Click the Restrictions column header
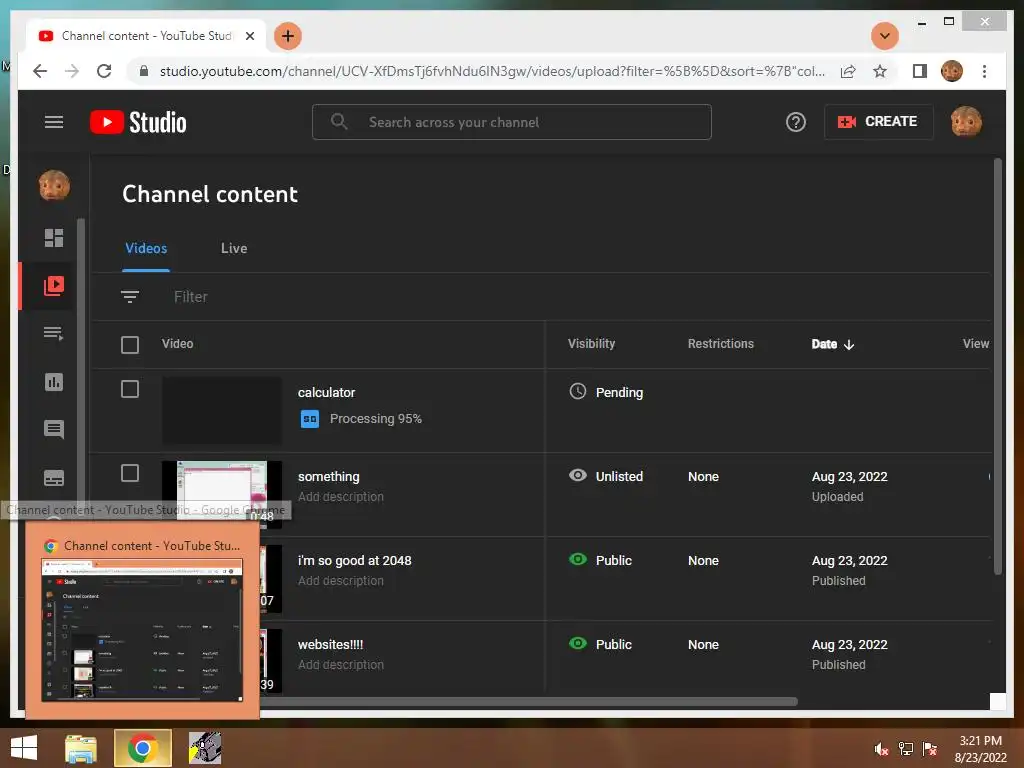 [720, 344]
